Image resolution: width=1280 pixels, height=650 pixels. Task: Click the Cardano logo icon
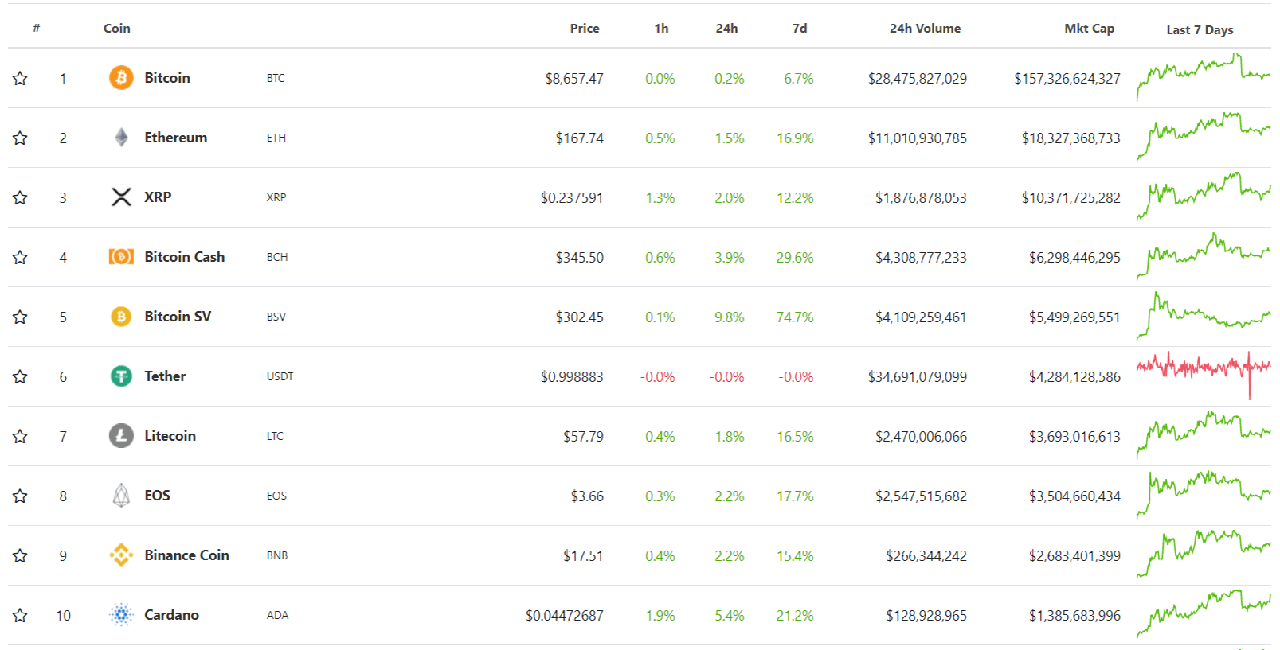[x=121, y=615]
